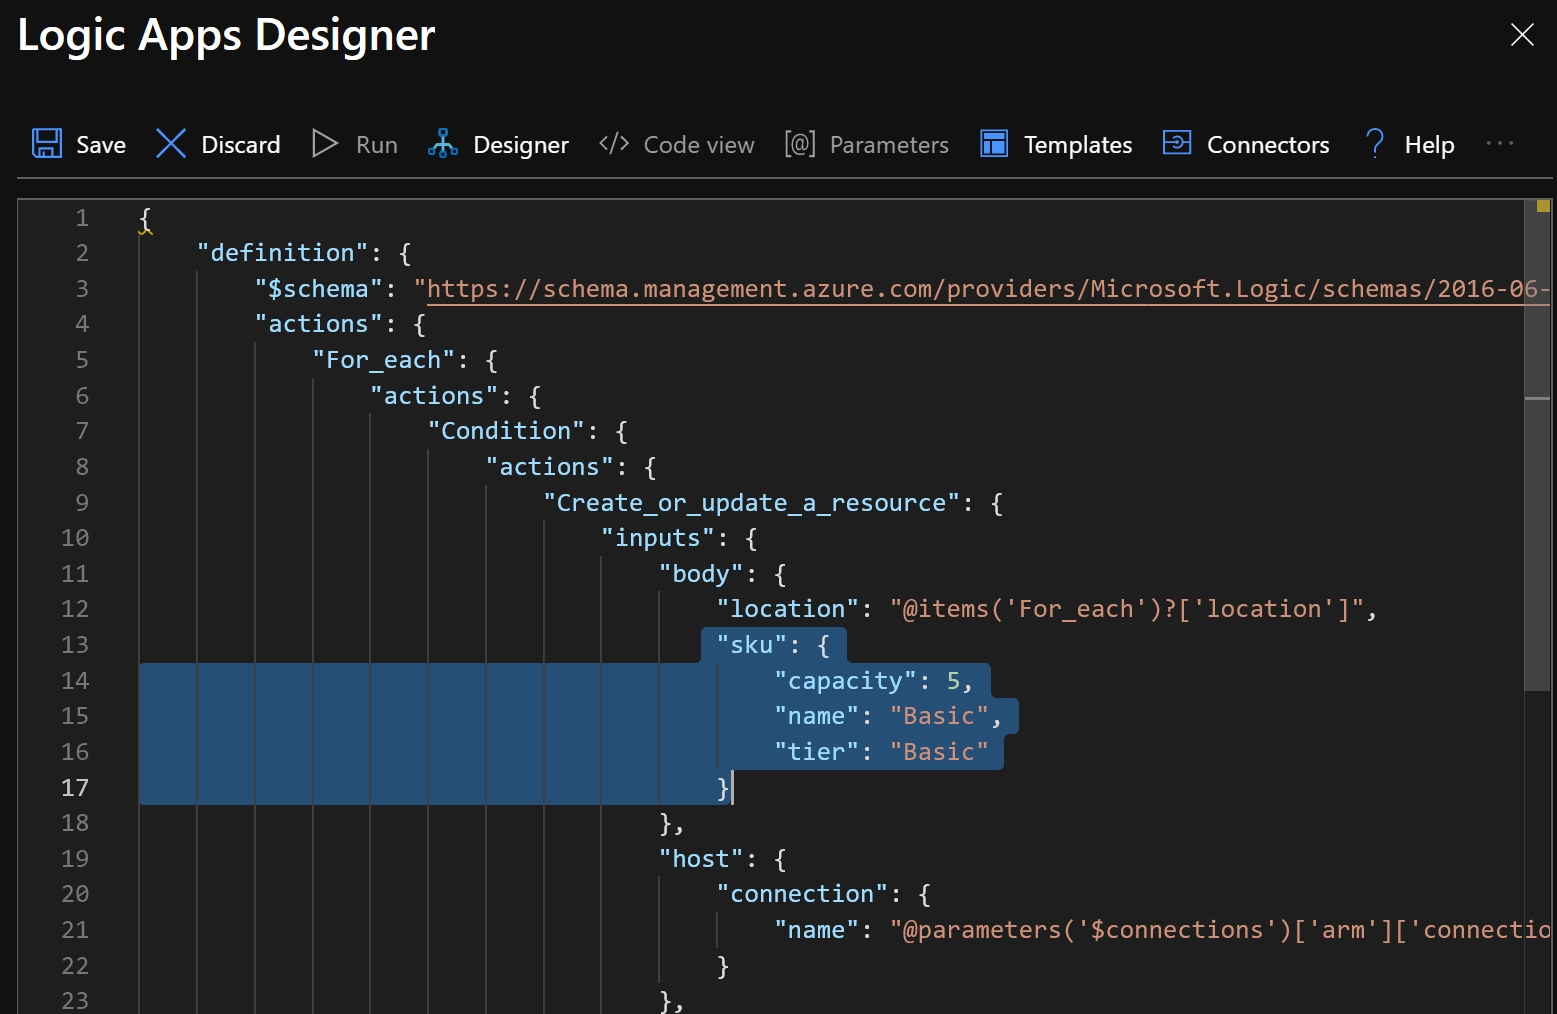The width and height of the screenshot is (1557, 1014).
Task: Close the Logic Apps Designer
Action: 1521,35
